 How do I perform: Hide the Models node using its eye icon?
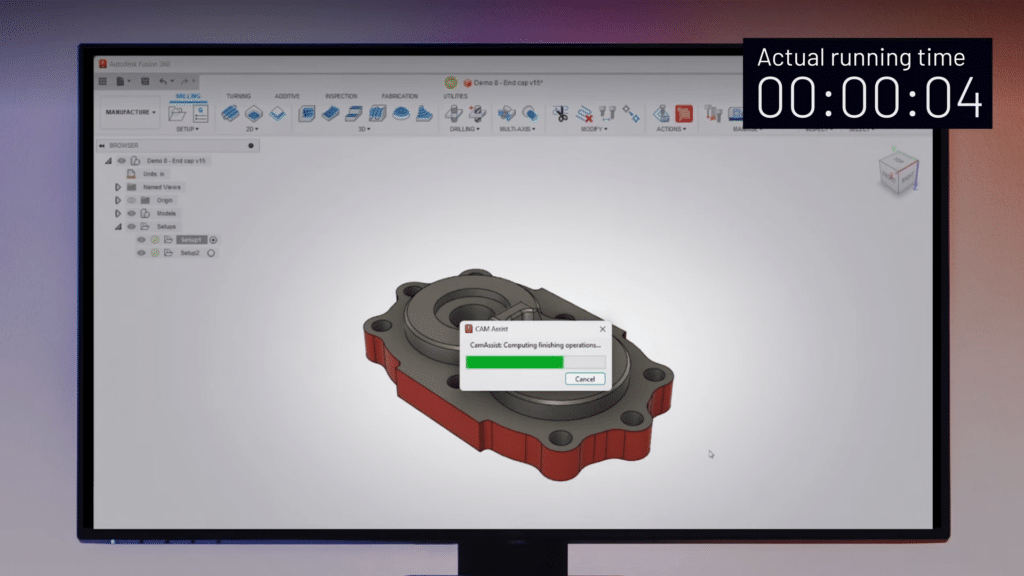[x=131, y=213]
